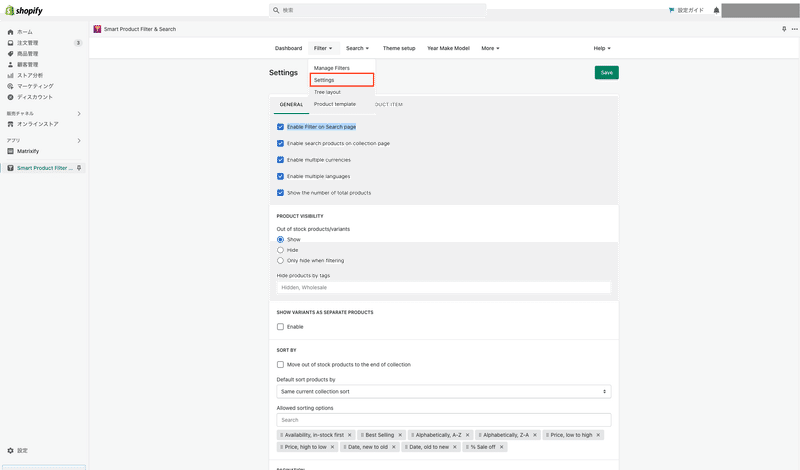The height and width of the screenshot is (470, 800).
Task: Open the More dropdown menu
Action: pyautogui.click(x=490, y=48)
